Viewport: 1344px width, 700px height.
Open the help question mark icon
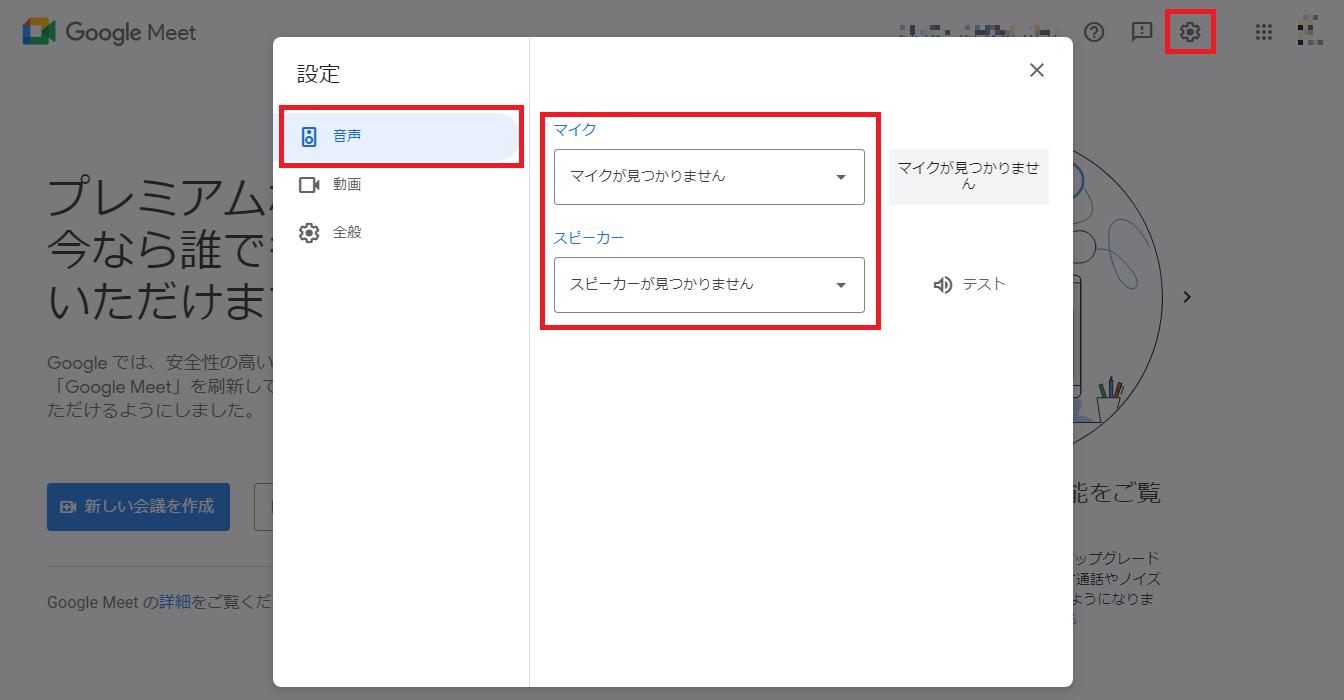point(1094,32)
